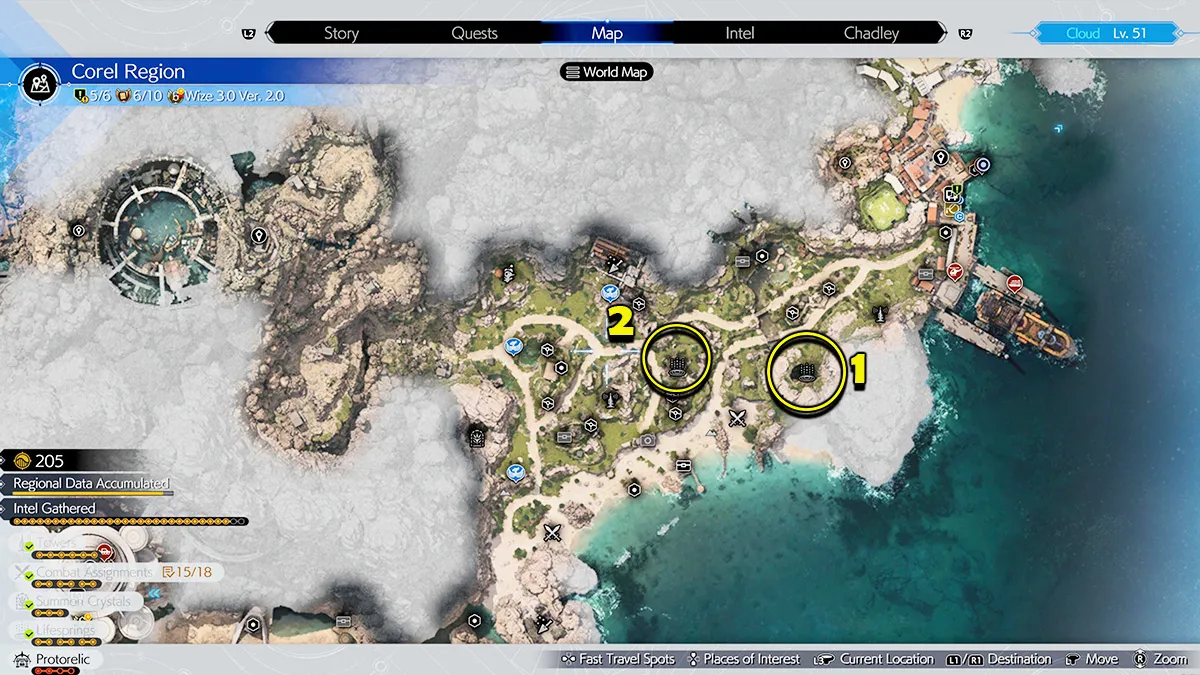Click the Regional Data Accumulated progress bar
Screen dimensions: 1200x675
pyautogui.click(x=90, y=493)
